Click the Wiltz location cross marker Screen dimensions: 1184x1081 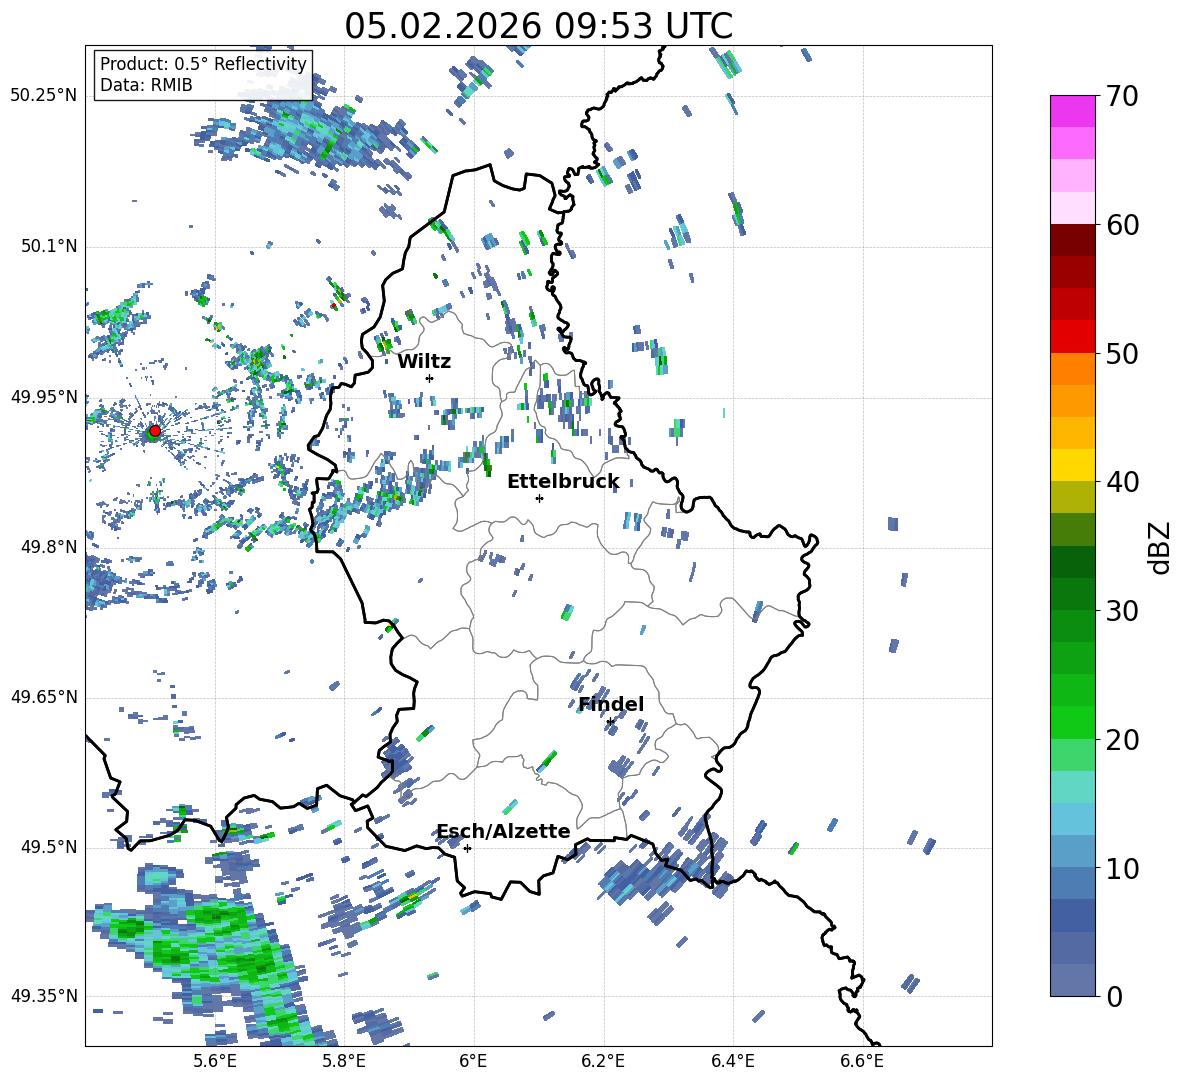(430, 378)
